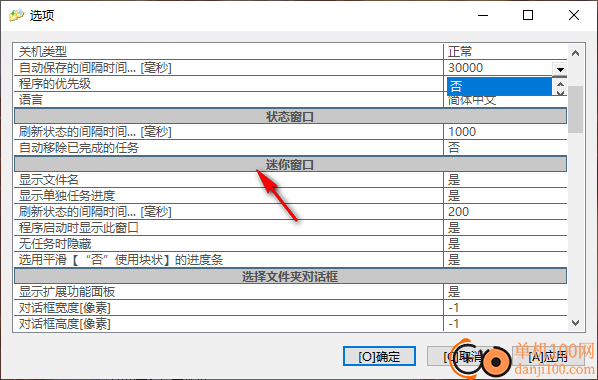Click the 状态窗口 section header

(290, 116)
